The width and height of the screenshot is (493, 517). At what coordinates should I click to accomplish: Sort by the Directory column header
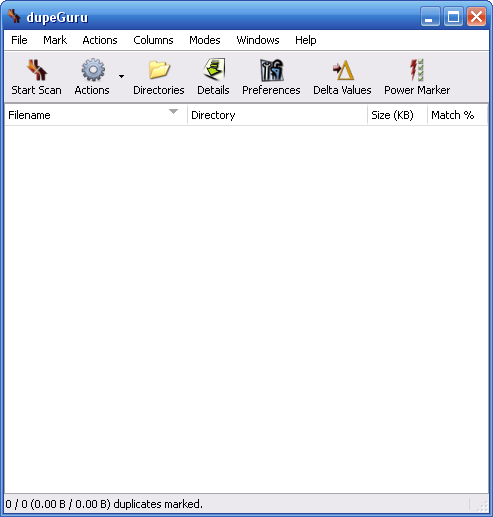pyautogui.click(x=278, y=115)
